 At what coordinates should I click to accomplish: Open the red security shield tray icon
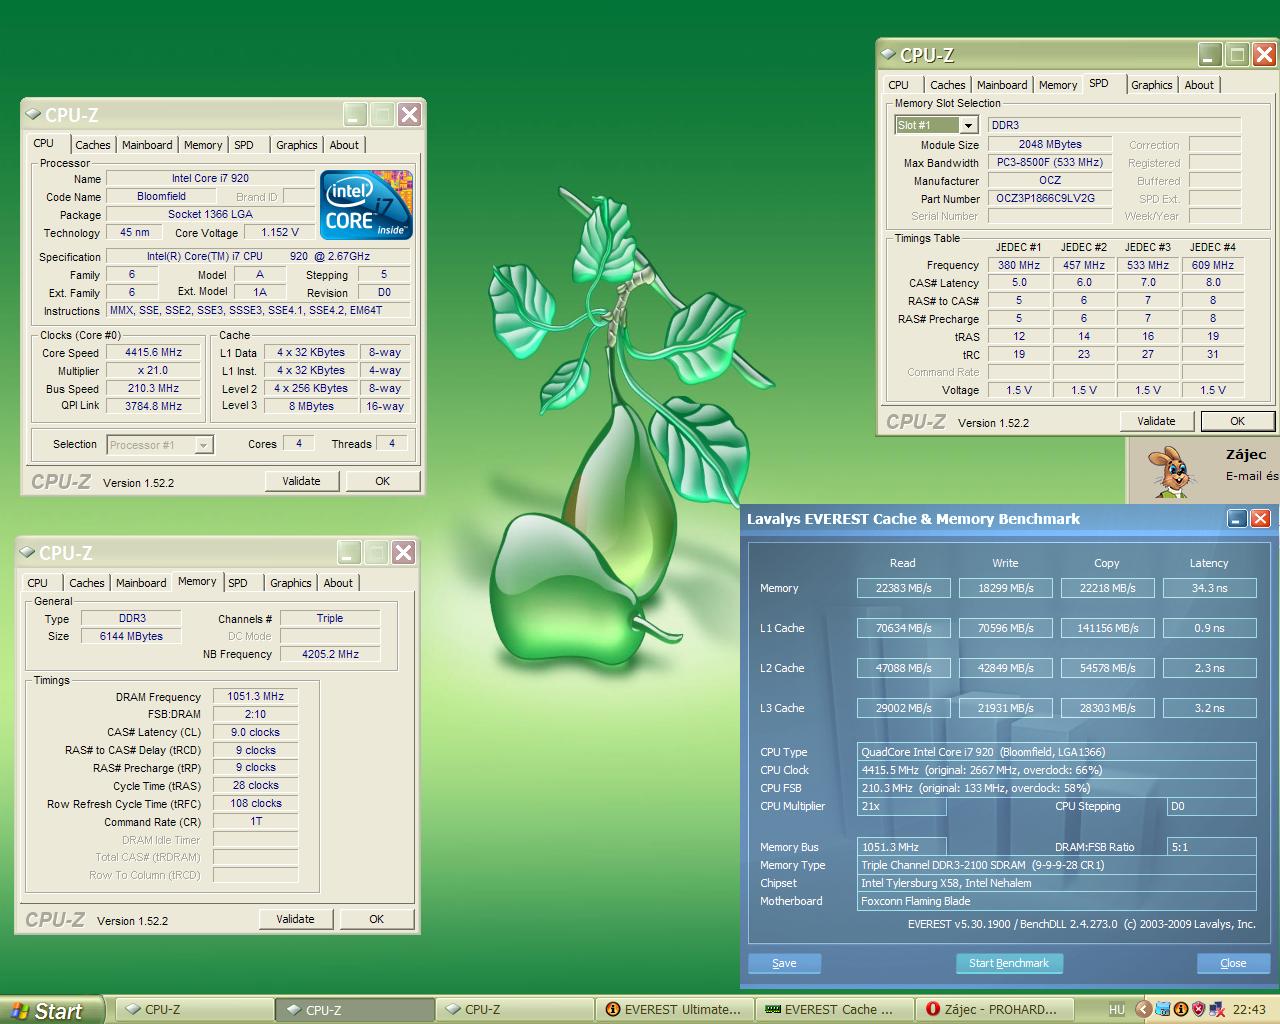pos(1198,1009)
